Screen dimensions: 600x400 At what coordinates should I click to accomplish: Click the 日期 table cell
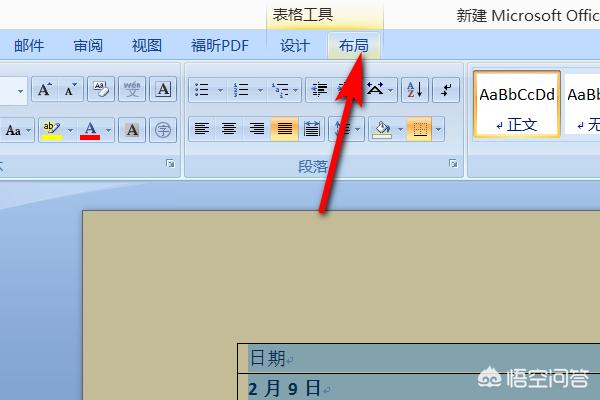point(419,359)
